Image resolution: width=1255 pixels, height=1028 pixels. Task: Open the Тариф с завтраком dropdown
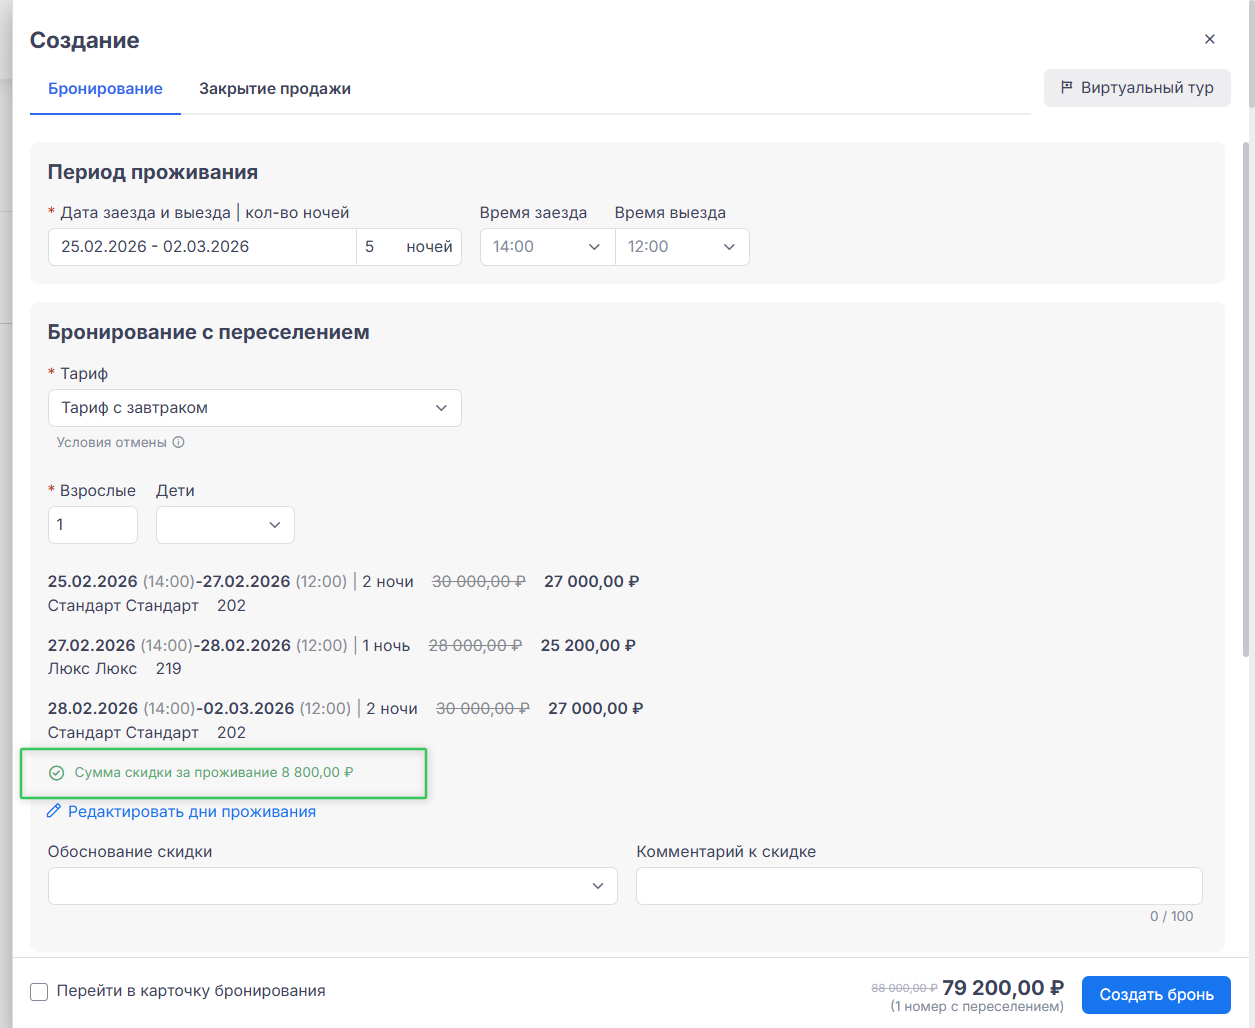[255, 408]
